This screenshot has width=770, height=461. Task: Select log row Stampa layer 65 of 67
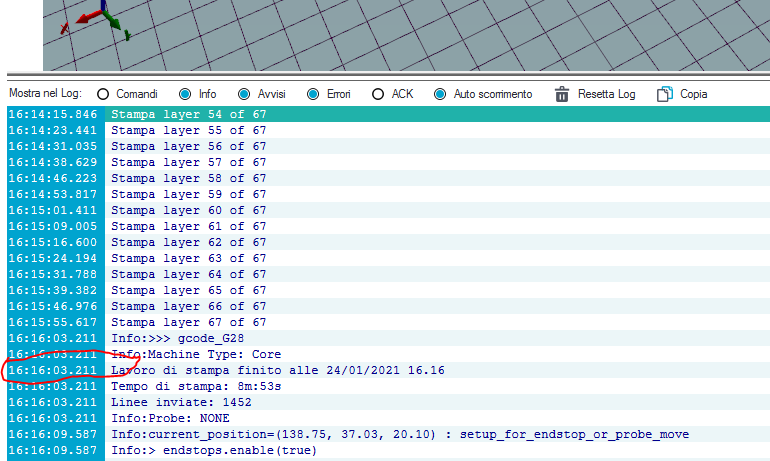pos(388,290)
